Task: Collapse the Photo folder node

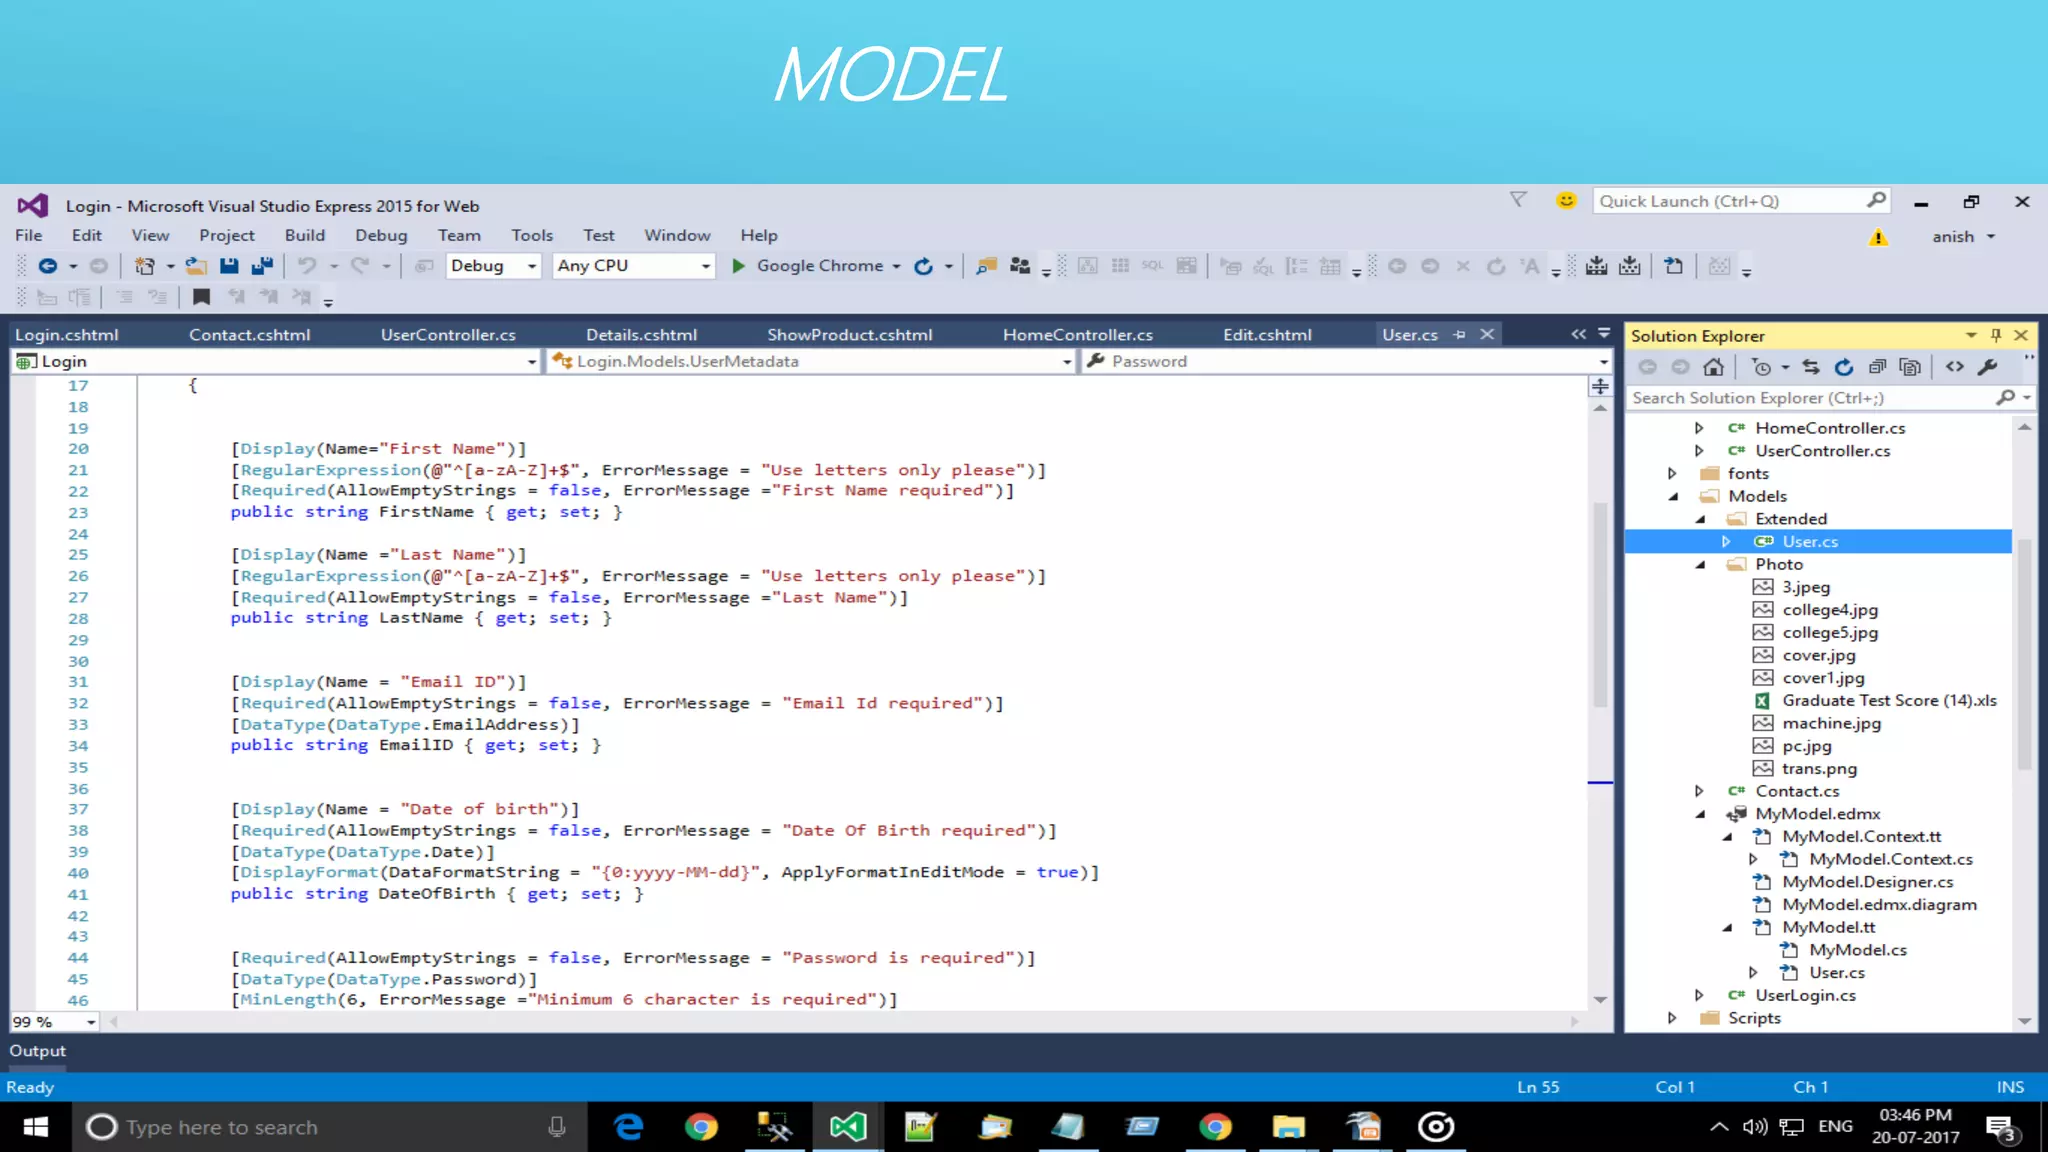Action: tap(1700, 564)
